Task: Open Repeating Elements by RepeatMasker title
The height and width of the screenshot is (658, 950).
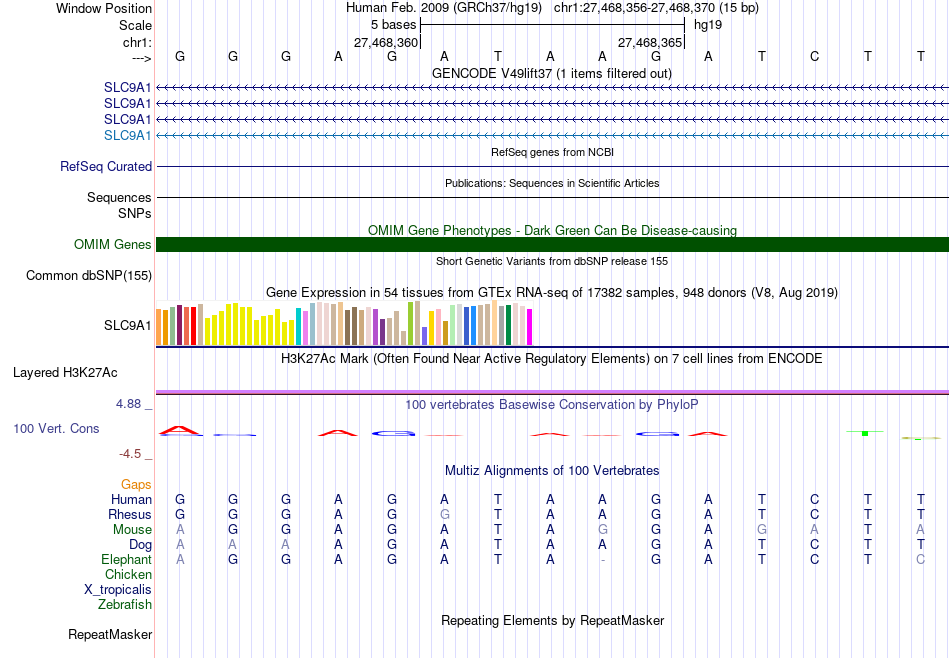Action: [552, 620]
